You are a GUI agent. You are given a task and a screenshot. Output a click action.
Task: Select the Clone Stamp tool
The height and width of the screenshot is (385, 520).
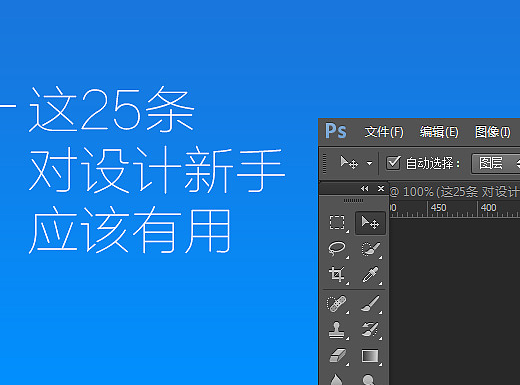pyautogui.click(x=337, y=330)
